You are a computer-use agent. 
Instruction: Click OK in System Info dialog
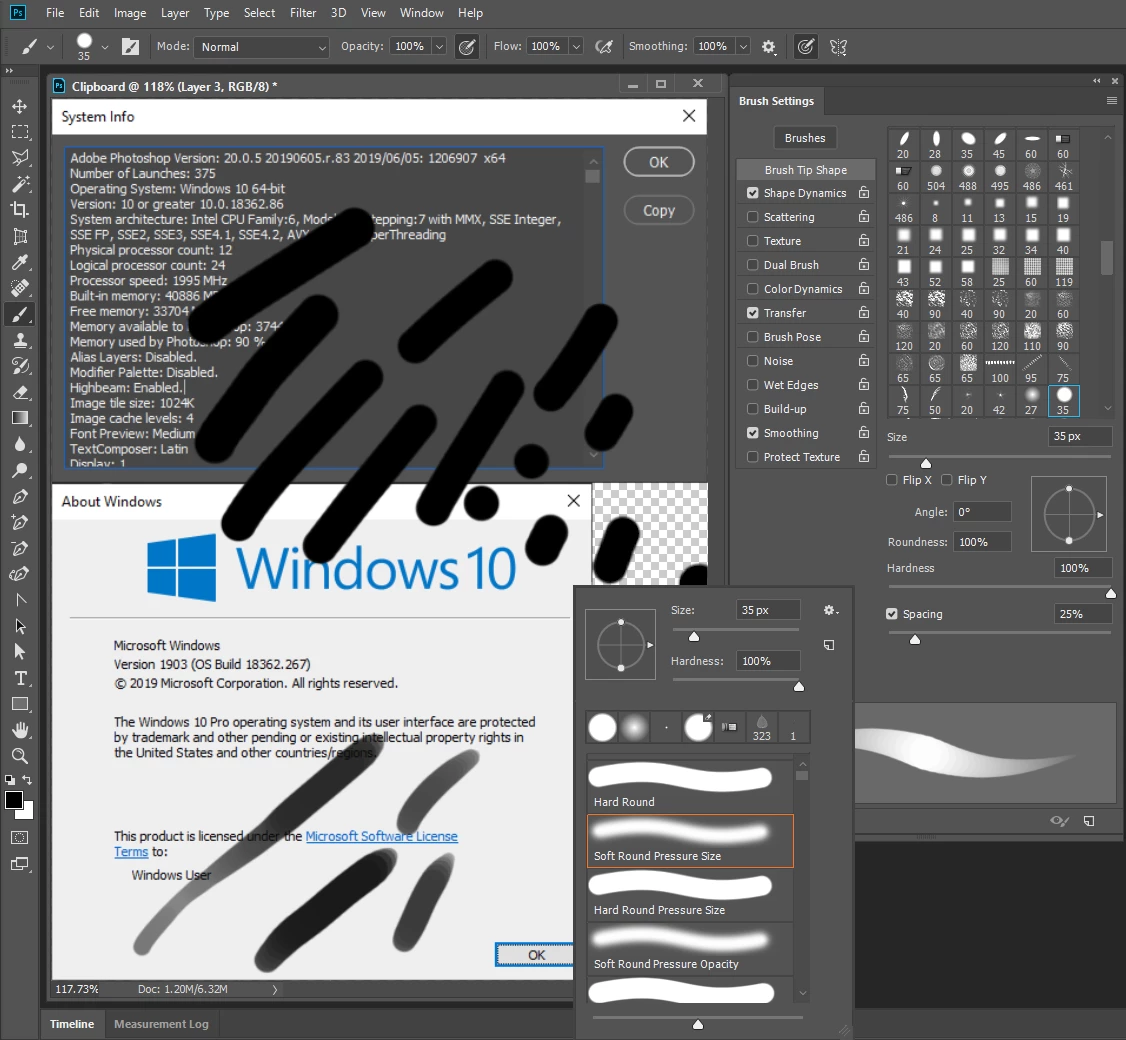point(659,162)
